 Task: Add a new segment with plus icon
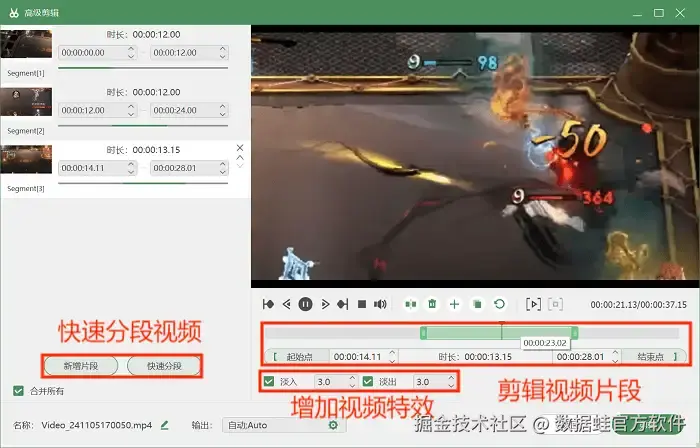click(x=454, y=304)
